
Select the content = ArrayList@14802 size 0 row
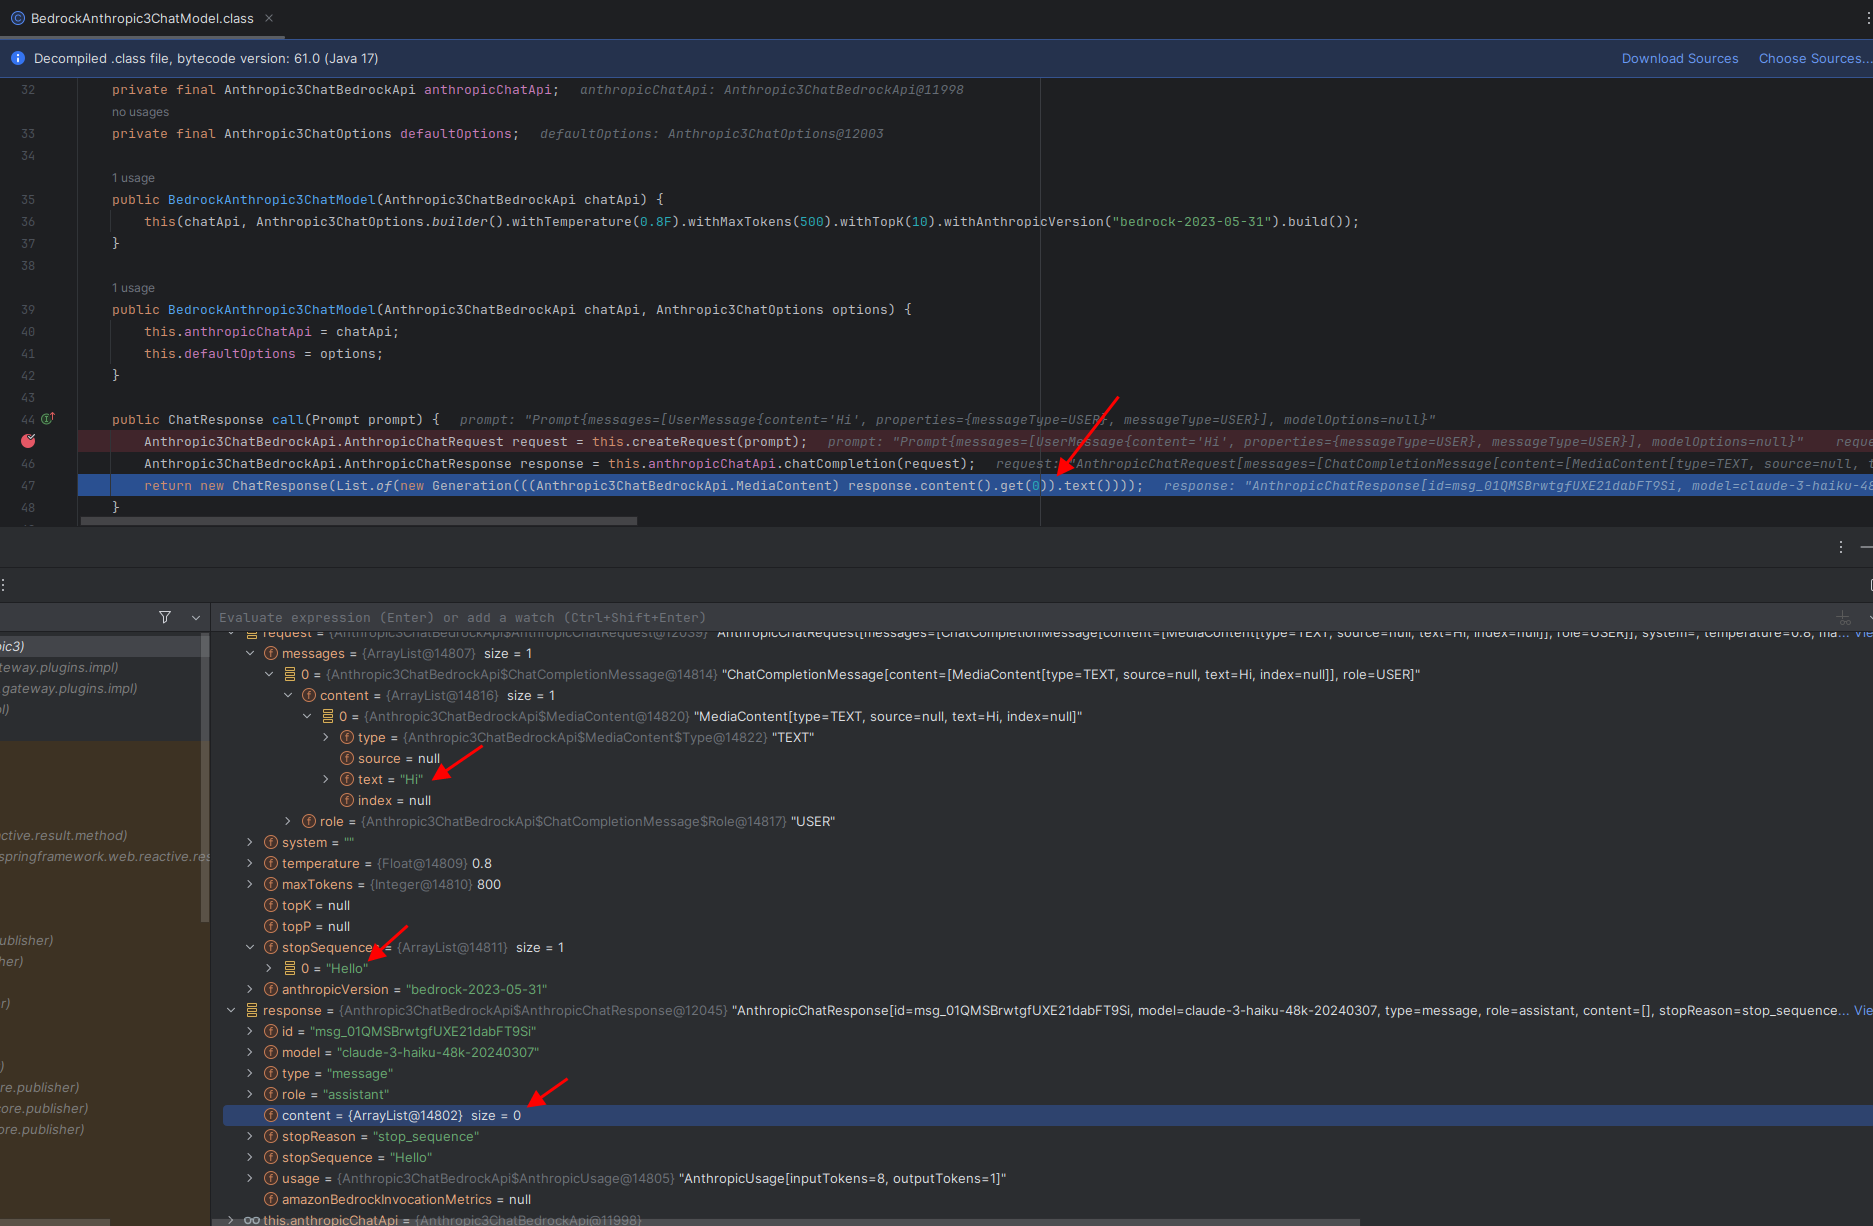1046,1115
